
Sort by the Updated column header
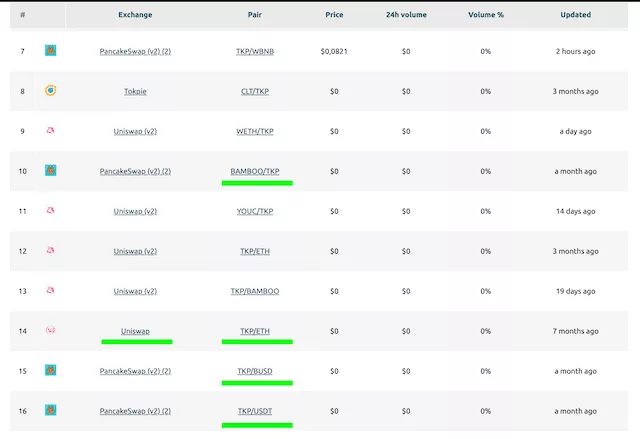[576, 15]
